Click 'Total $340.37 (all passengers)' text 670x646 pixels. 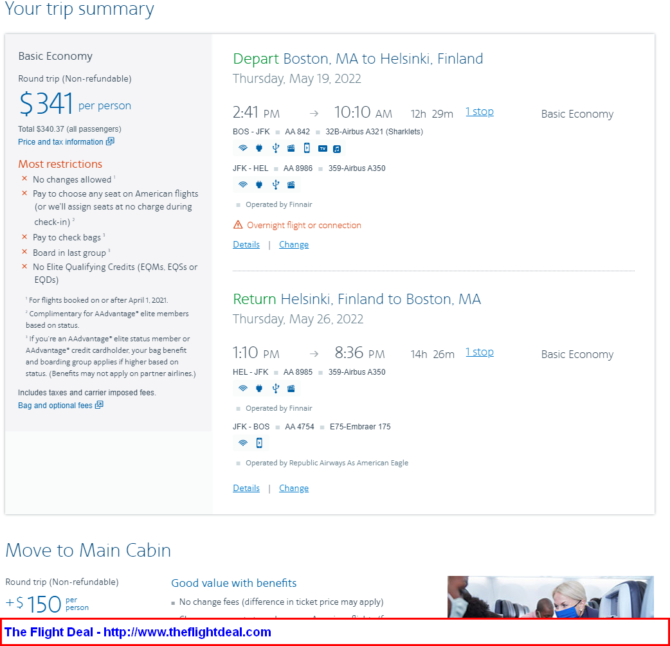tap(70, 129)
